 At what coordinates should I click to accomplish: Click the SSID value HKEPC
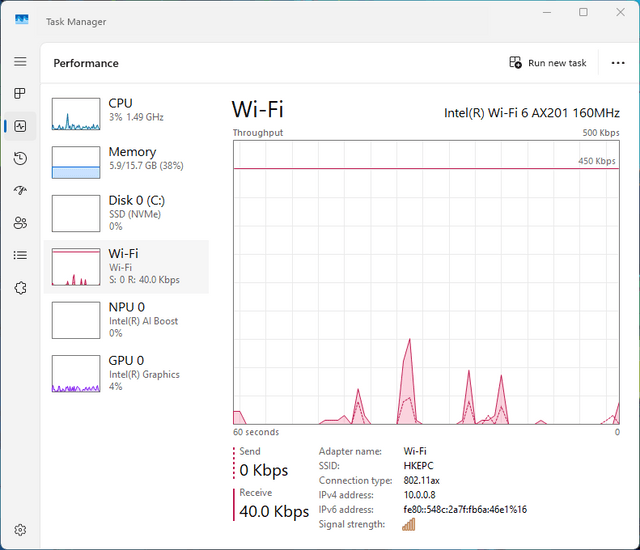pos(418,466)
